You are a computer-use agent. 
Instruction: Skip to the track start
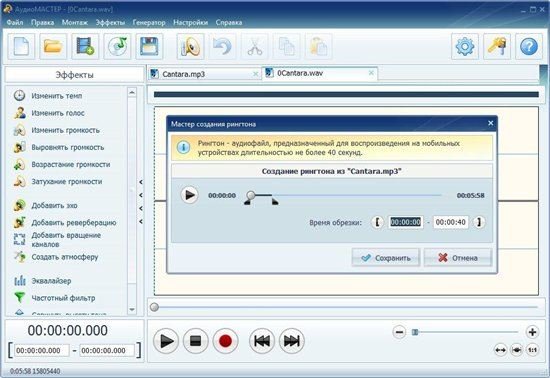point(262,341)
